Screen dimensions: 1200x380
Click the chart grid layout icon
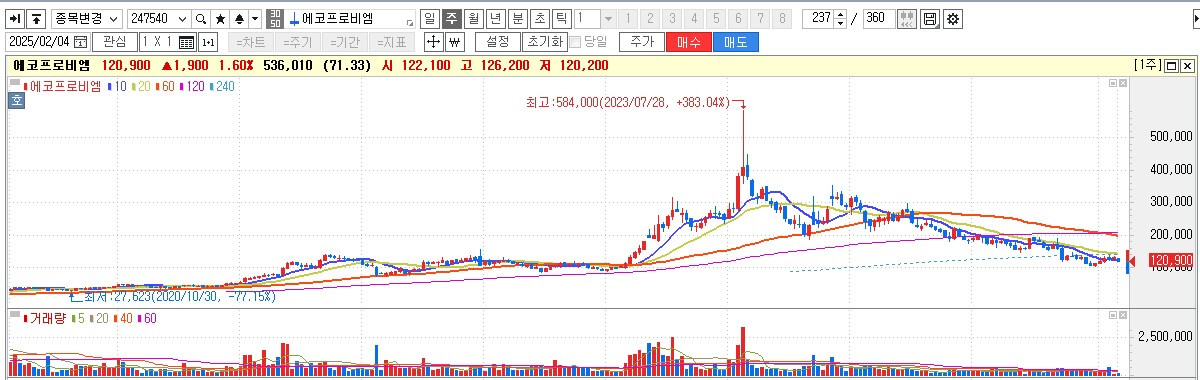point(186,42)
